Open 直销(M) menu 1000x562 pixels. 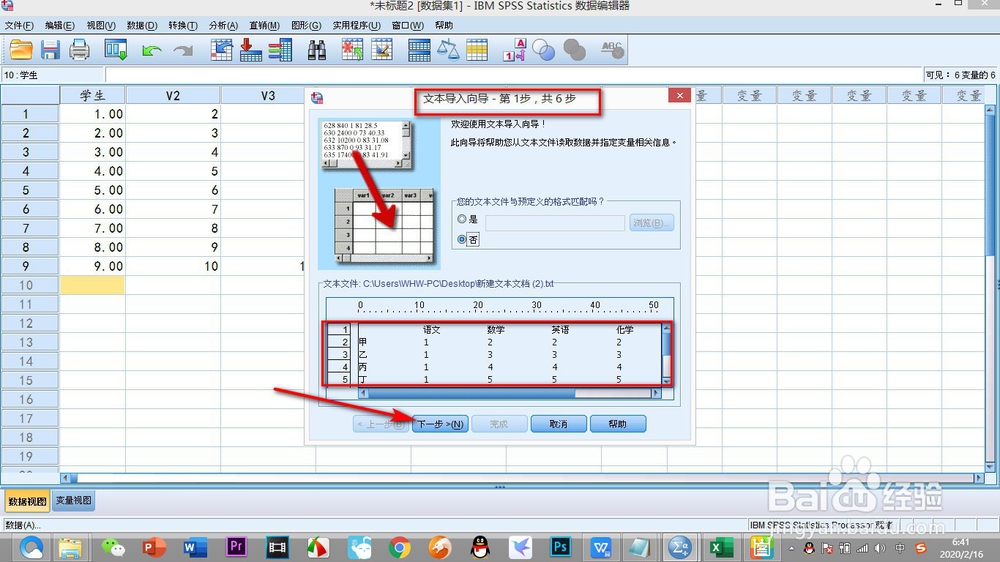(x=264, y=26)
